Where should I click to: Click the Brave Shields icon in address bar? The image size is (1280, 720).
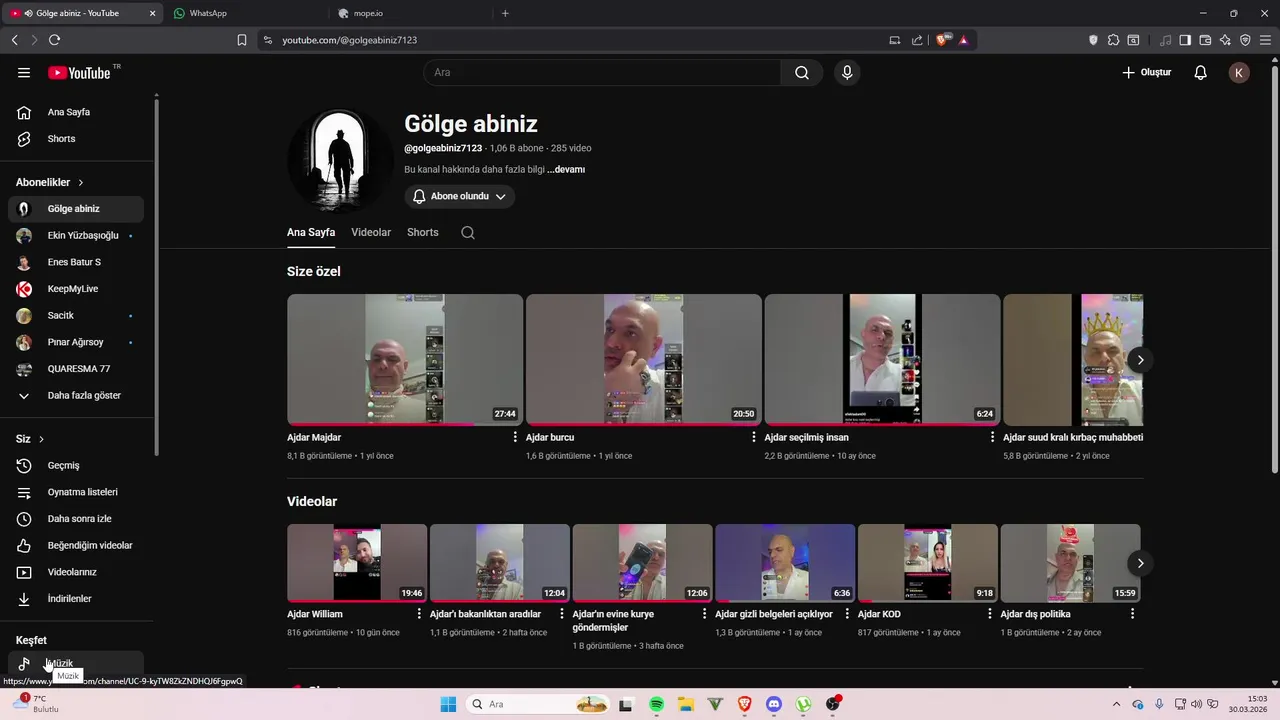pos(941,40)
